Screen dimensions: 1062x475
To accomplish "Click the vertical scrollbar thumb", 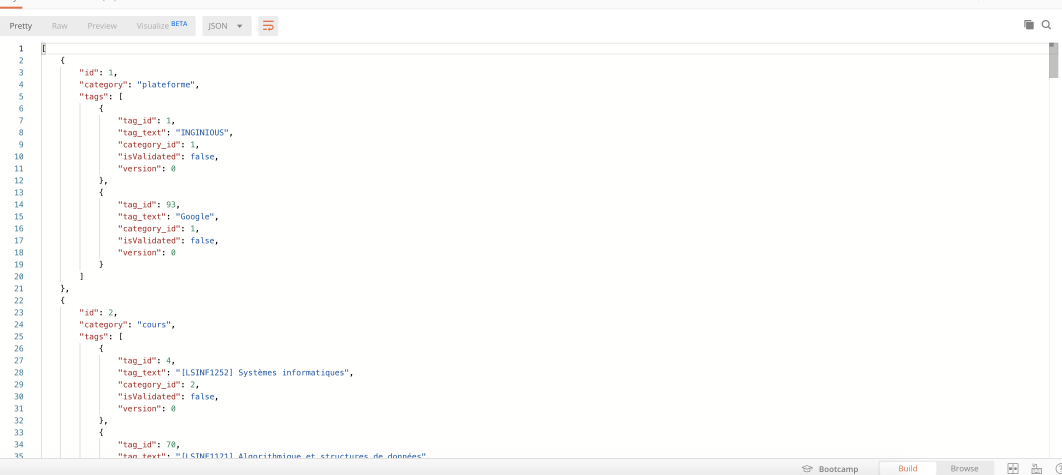I will coord(1053,60).
